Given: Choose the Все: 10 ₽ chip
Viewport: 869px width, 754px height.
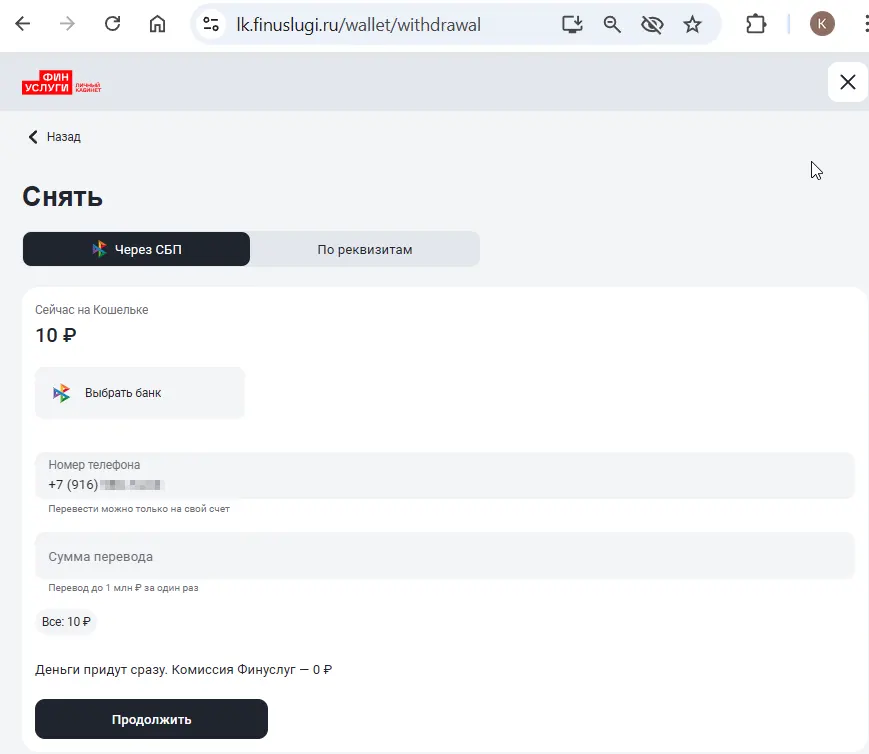Looking at the screenshot, I should (x=66, y=622).
